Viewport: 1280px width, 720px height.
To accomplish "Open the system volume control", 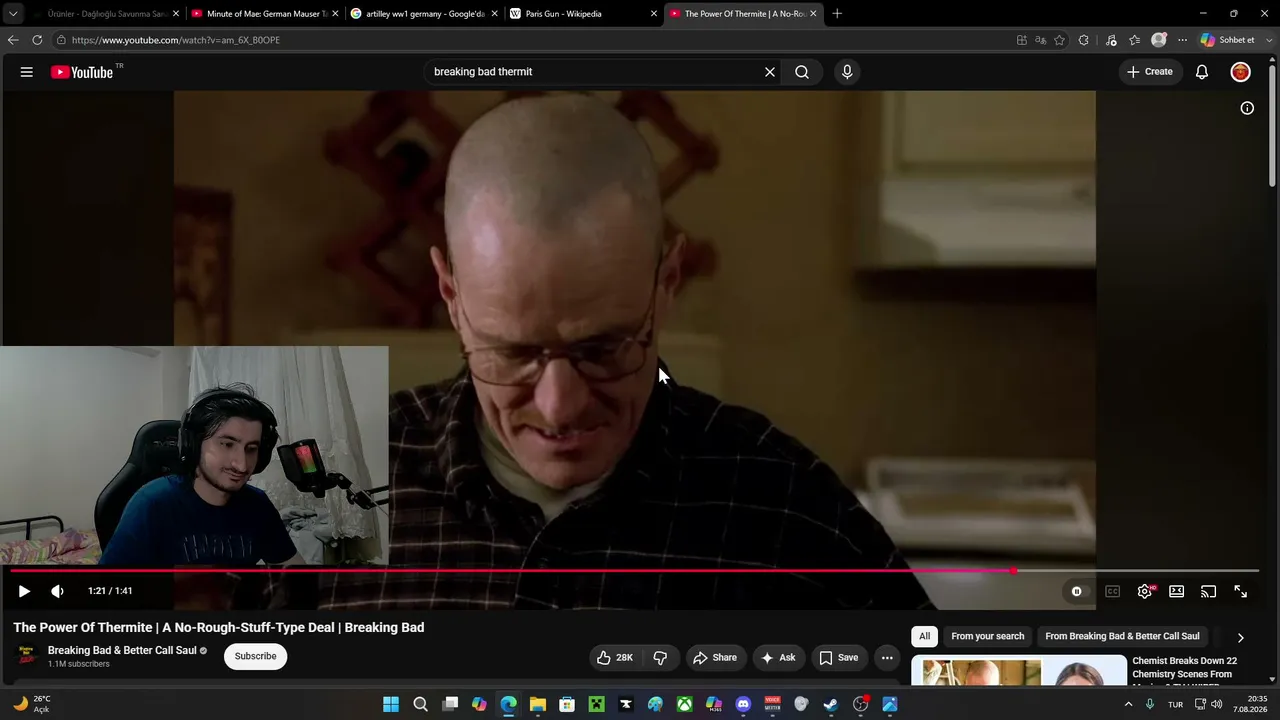I will (x=1217, y=704).
